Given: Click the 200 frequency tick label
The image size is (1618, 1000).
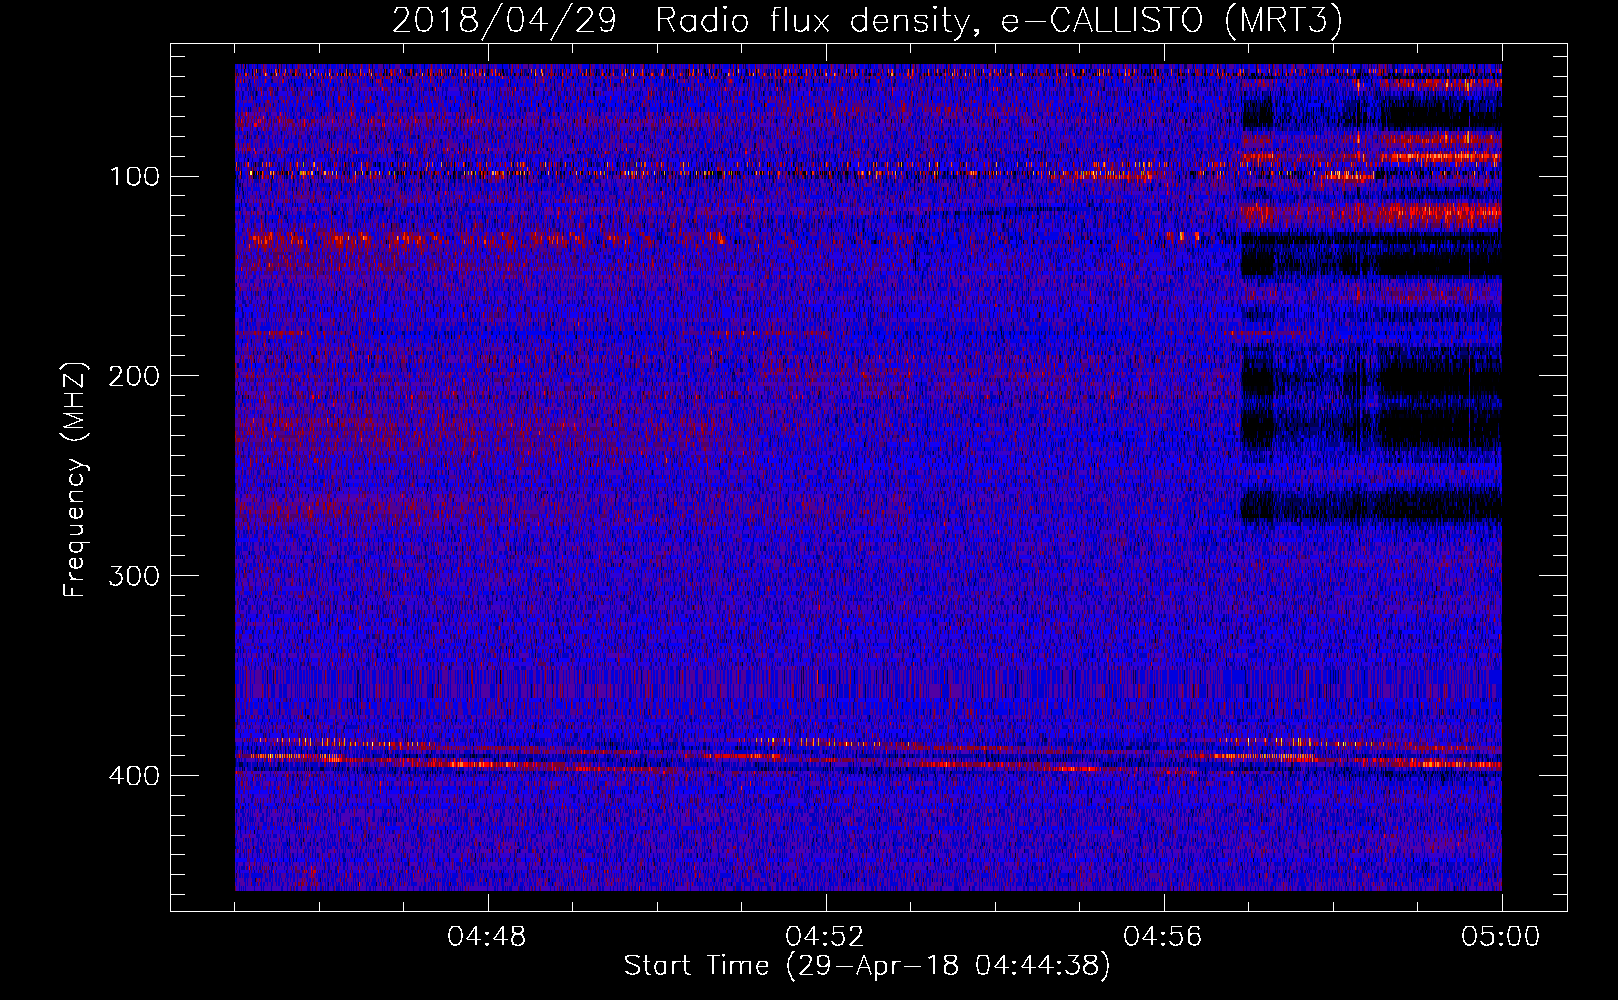Looking at the screenshot, I should coord(134,376).
